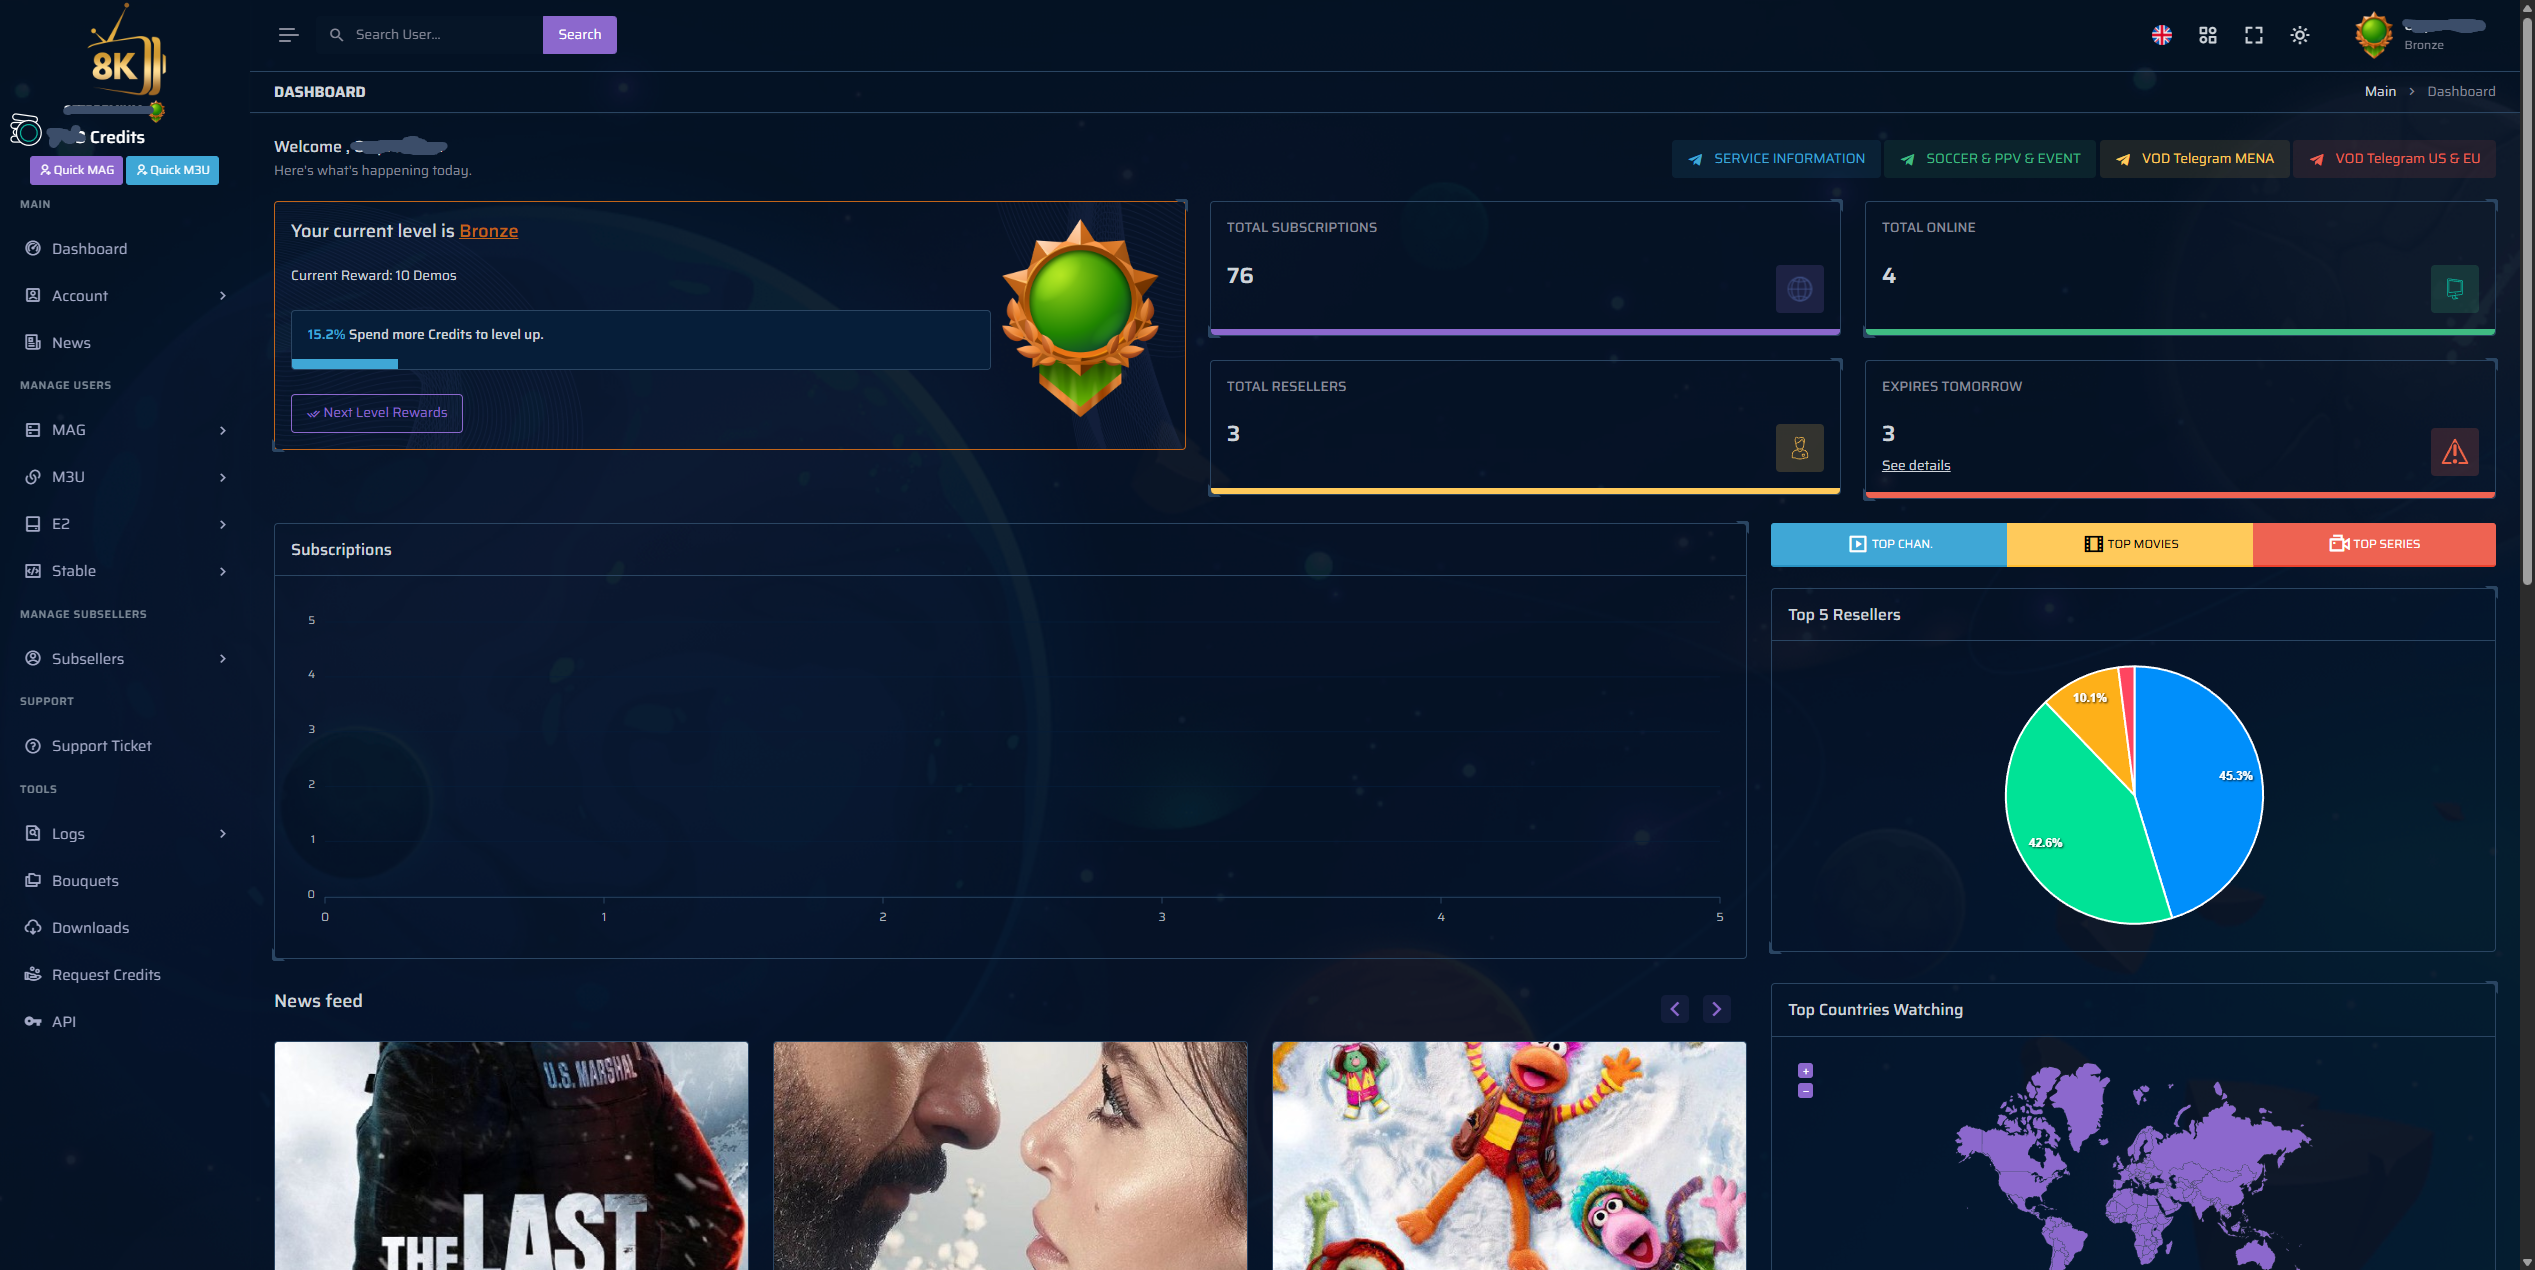Image resolution: width=2535 pixels, height=1270 pixels.
Task: Click the total subscriptions globe icon
Action: click(x=1799, y=289)
